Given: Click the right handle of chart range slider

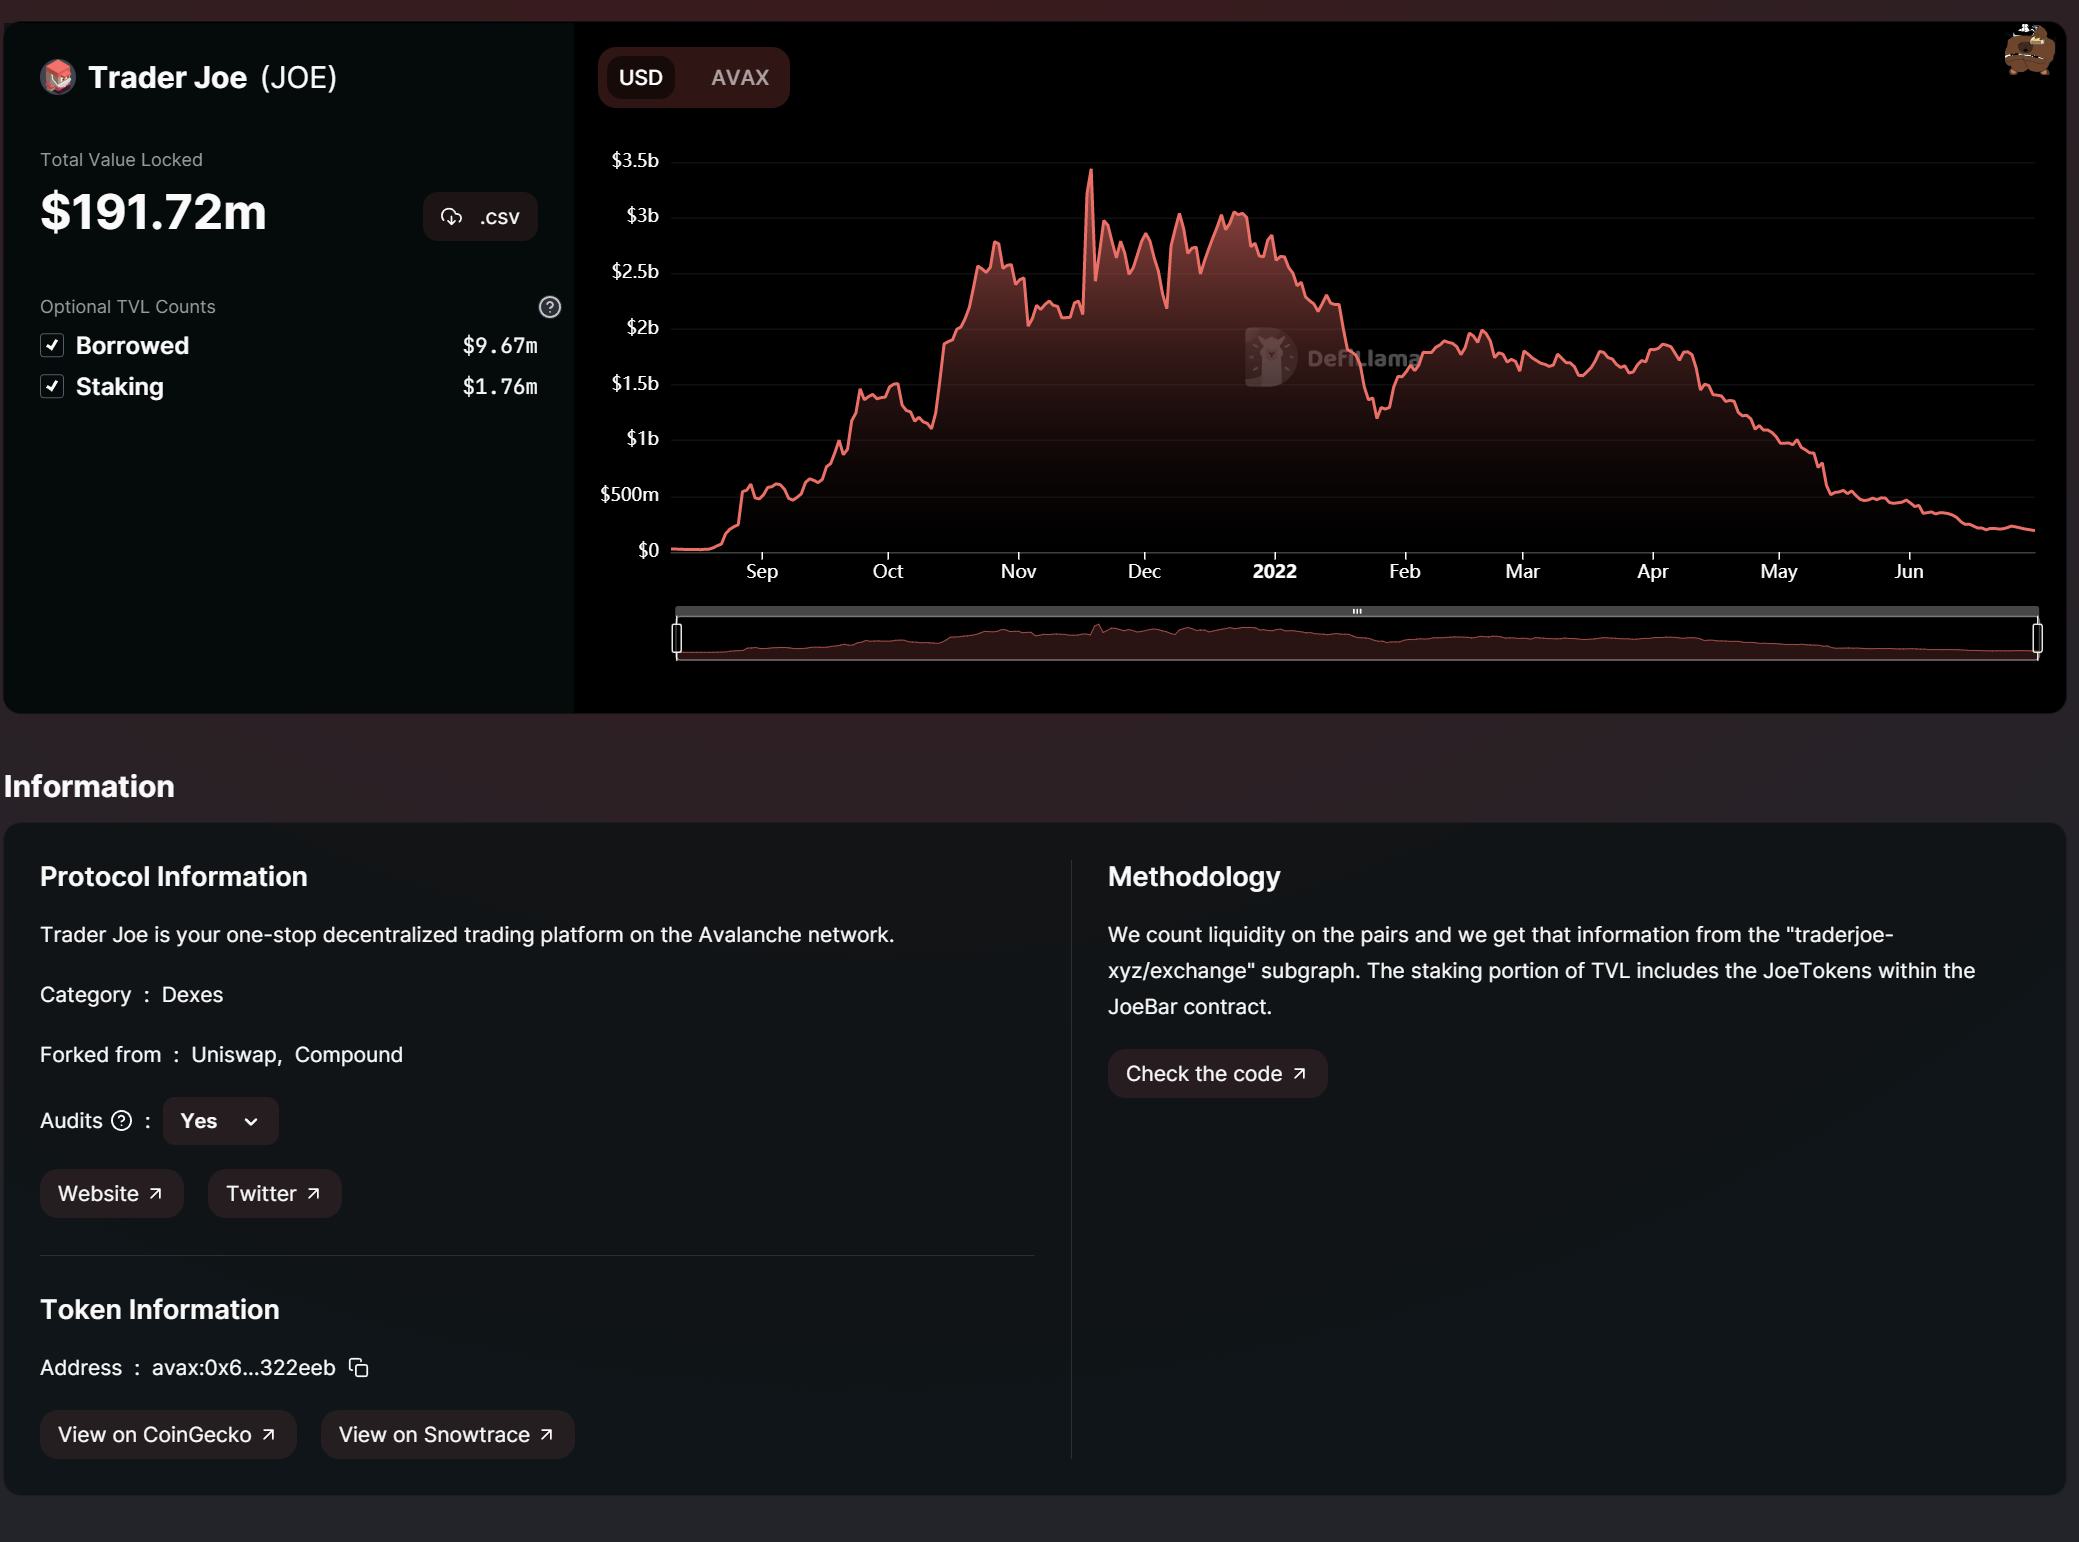Looking at the screenshot, I should 2037,637.
